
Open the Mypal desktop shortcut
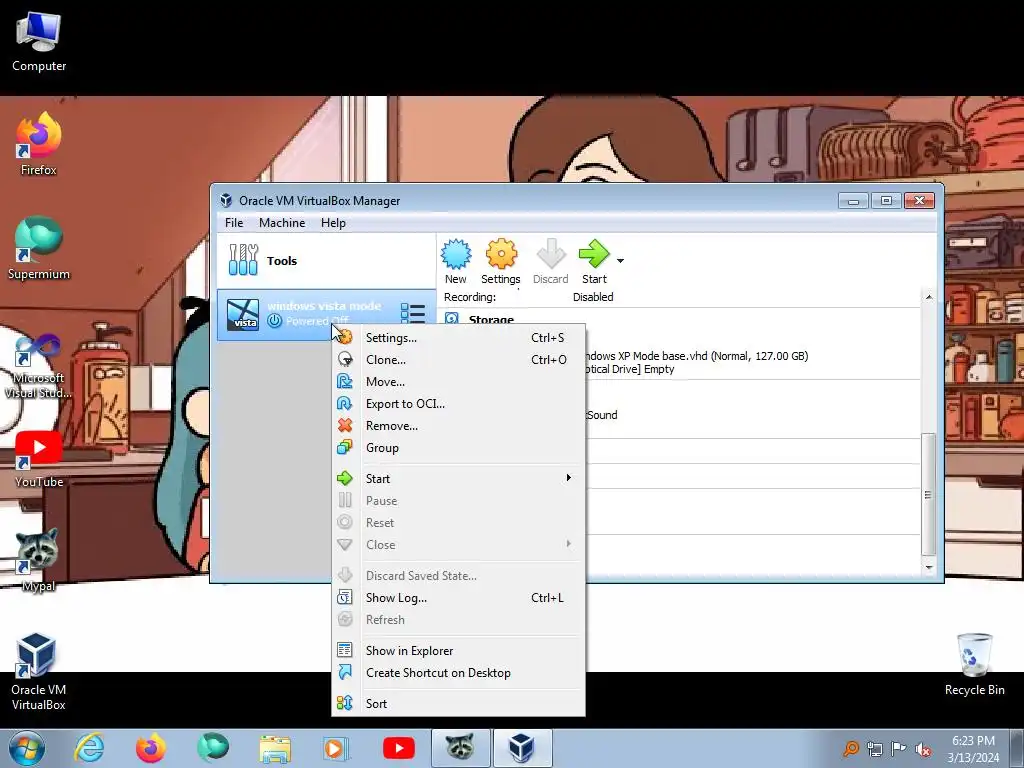39,560
